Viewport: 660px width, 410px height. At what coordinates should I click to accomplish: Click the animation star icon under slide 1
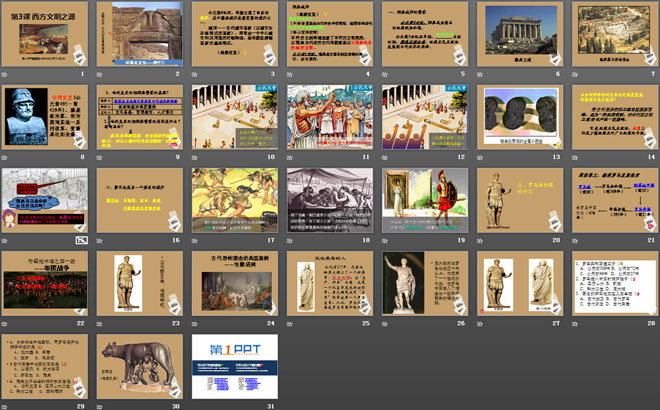click(5, 74)
